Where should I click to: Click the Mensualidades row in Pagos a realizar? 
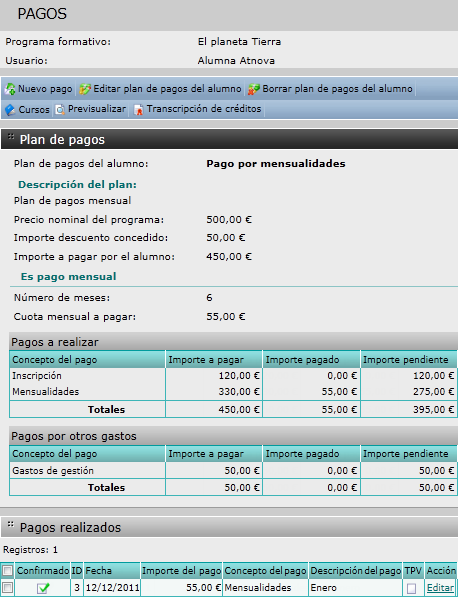click(233, 392)
